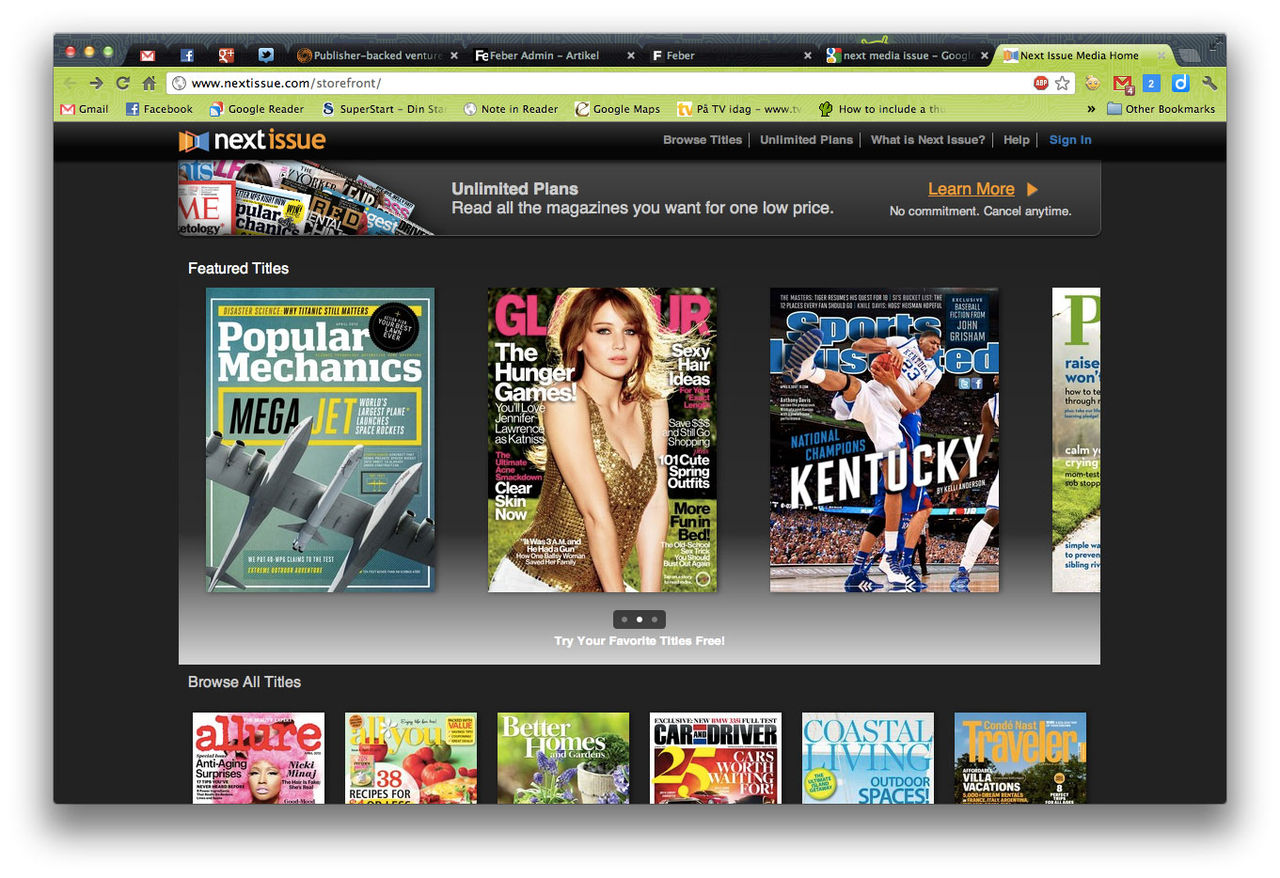
Task: Click the Learn More link
Action: [971, 189]
